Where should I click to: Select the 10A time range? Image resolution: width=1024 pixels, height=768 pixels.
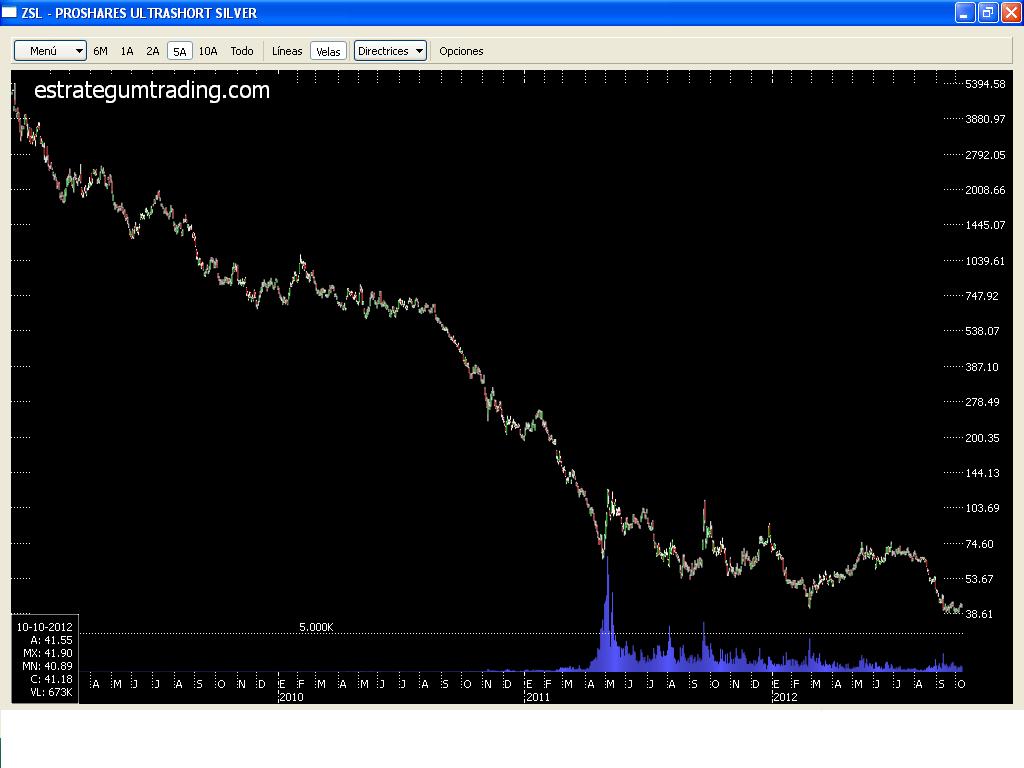click(x=208, y=51)
